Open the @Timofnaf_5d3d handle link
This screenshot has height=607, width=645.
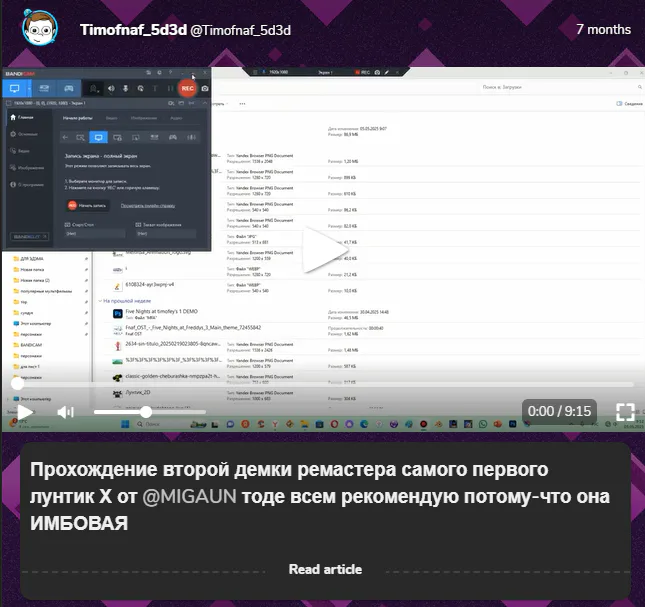point(241,30)
